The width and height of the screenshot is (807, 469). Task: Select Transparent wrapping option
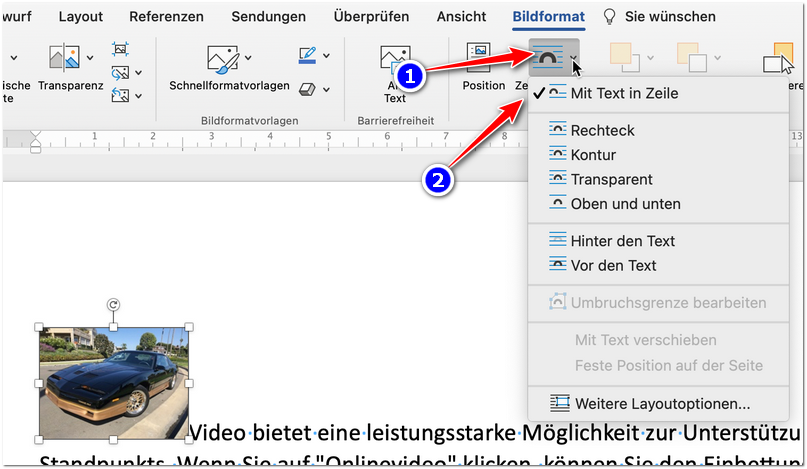pyautogui.click(x=611, y=179)
